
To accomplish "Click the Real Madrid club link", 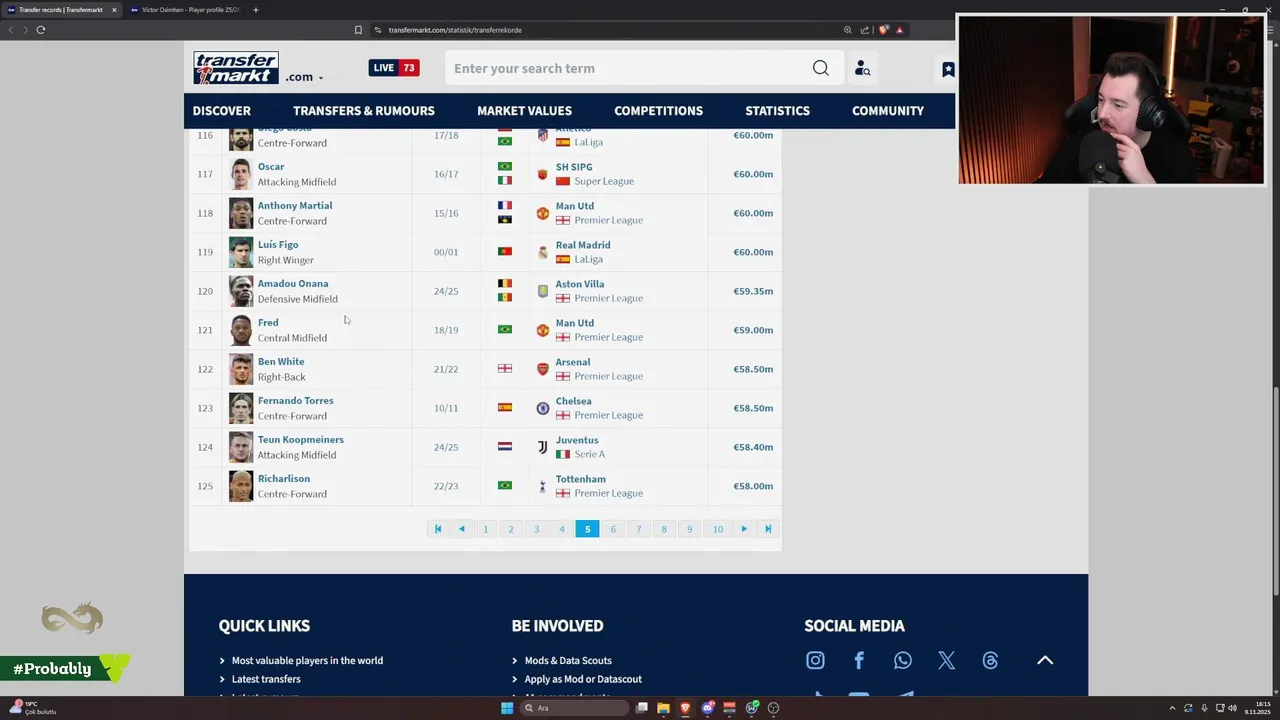I will [x=583, y=245].
